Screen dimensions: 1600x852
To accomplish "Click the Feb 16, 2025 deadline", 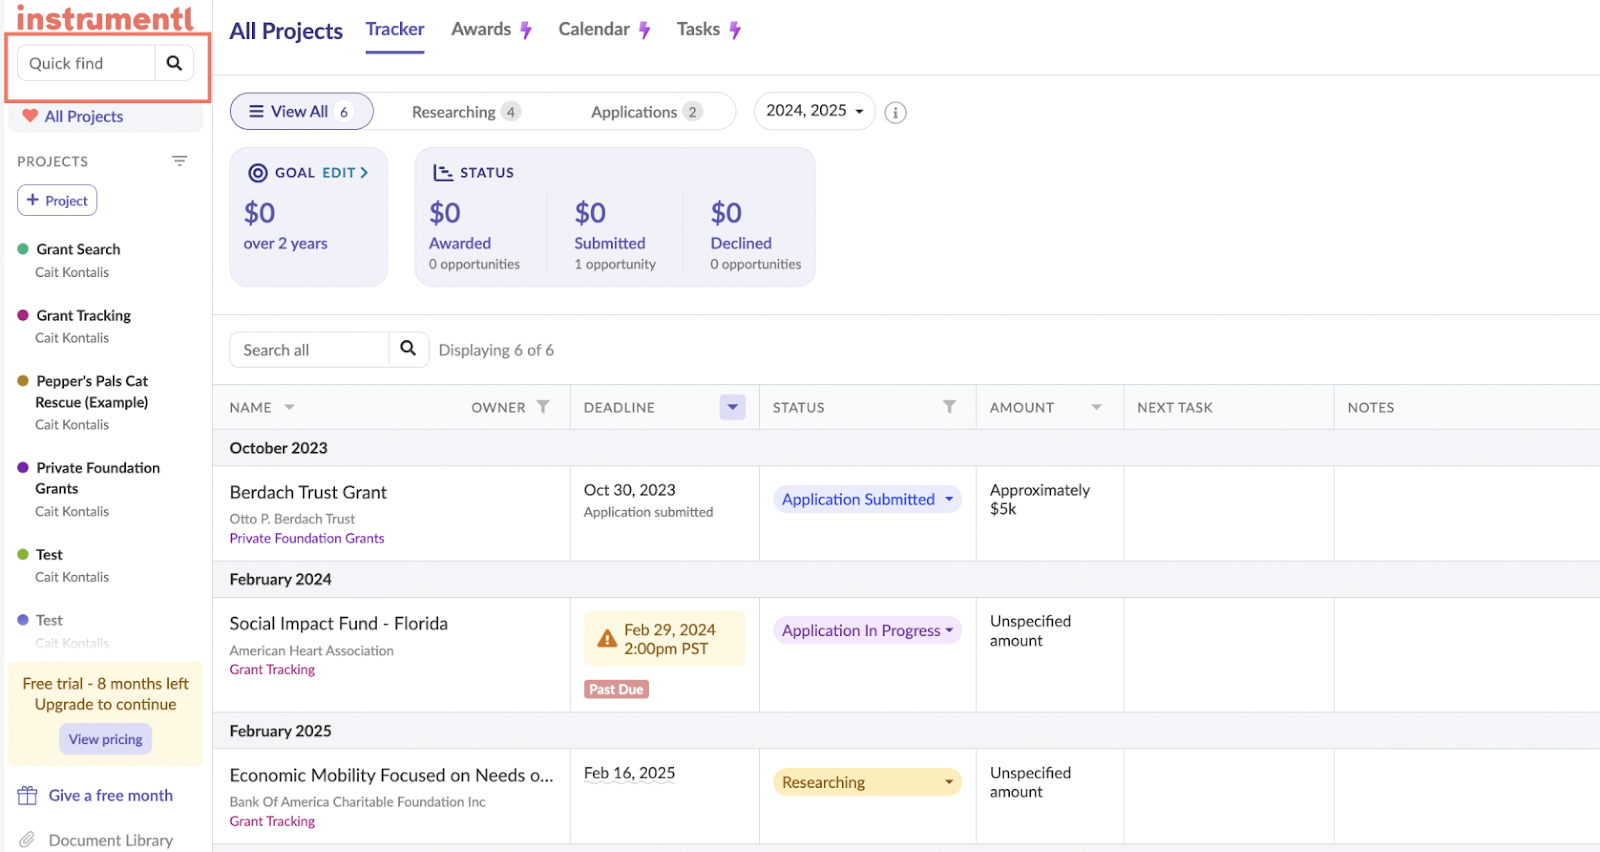I will (x=629, y=773).
